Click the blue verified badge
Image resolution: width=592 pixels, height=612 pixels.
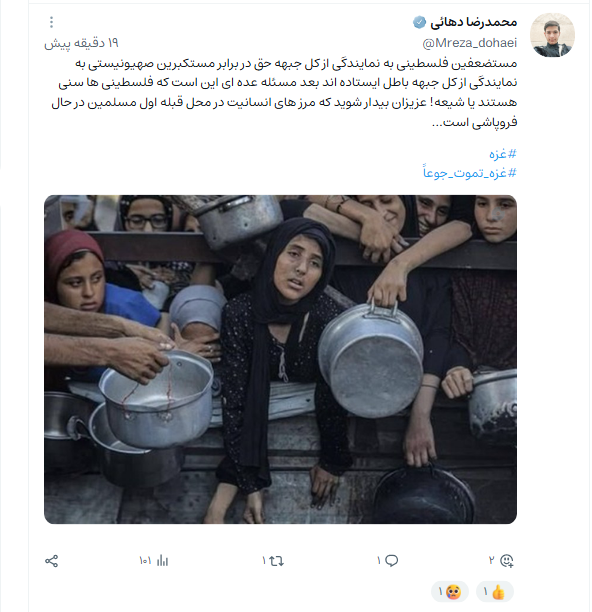(x=420, y=22)
